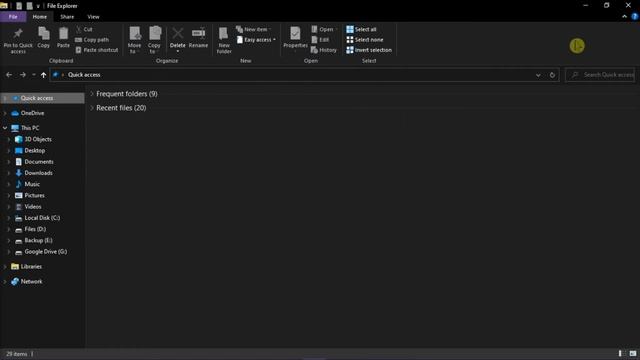Click the Delete ribbon icon

[x=178, y=34]
